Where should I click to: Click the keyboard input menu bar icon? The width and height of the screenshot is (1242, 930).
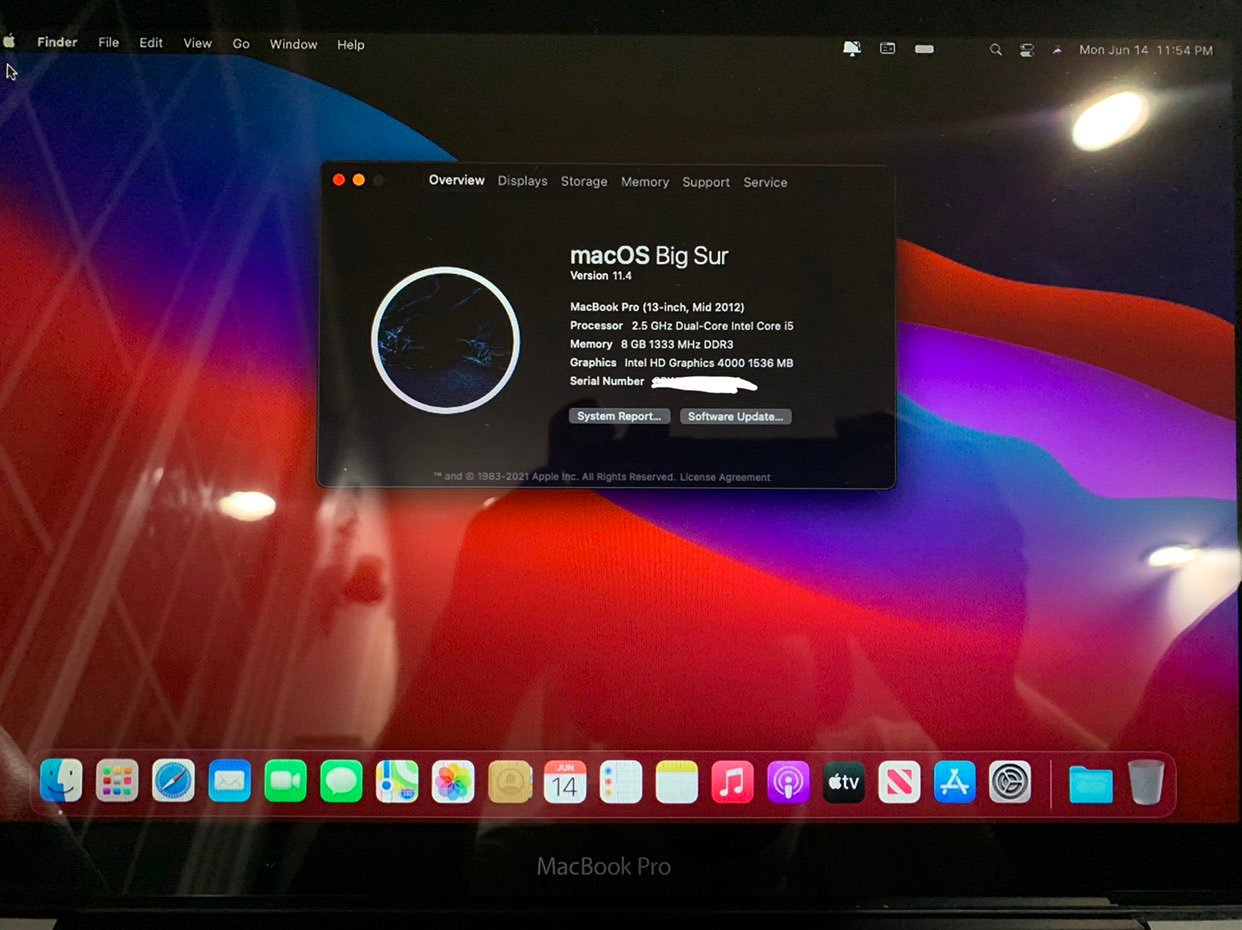pyautogui.click(x=887, y=48)
